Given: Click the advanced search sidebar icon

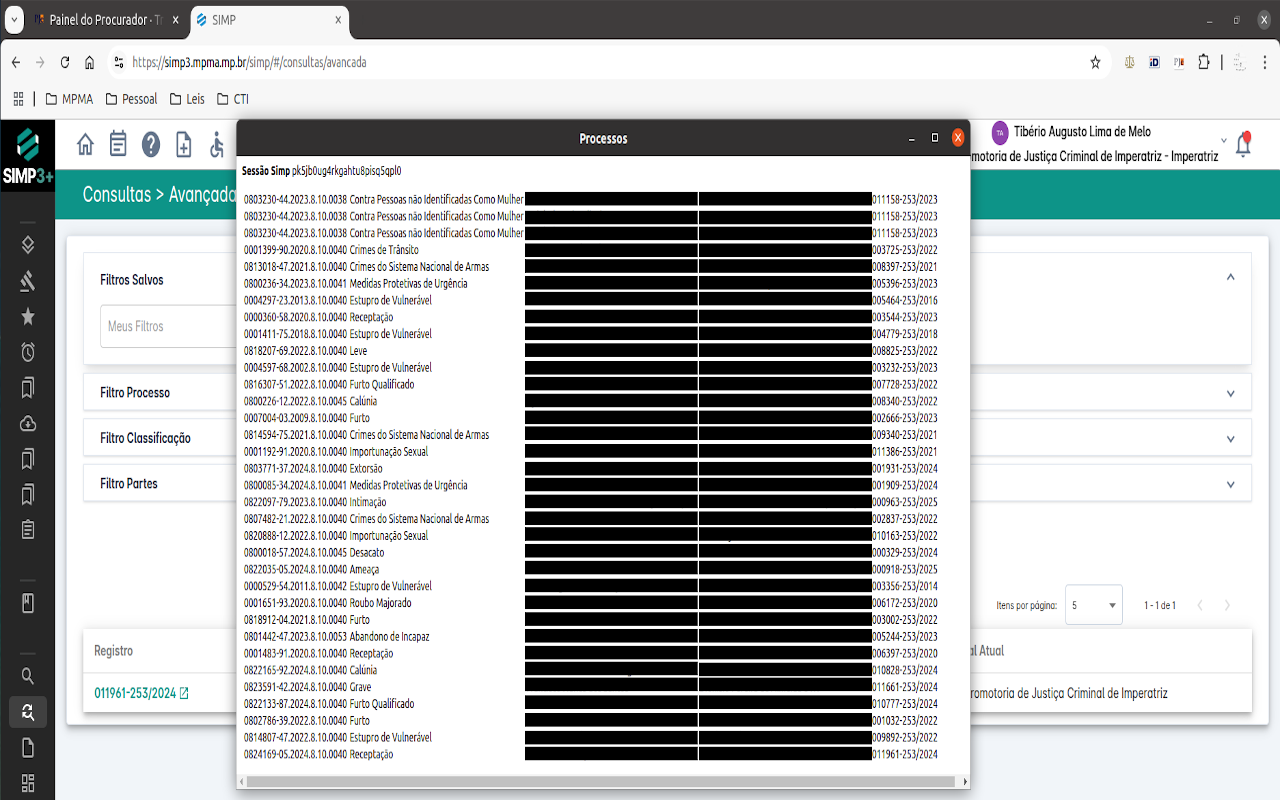Looking at the screenshot, I should point(28,712).
